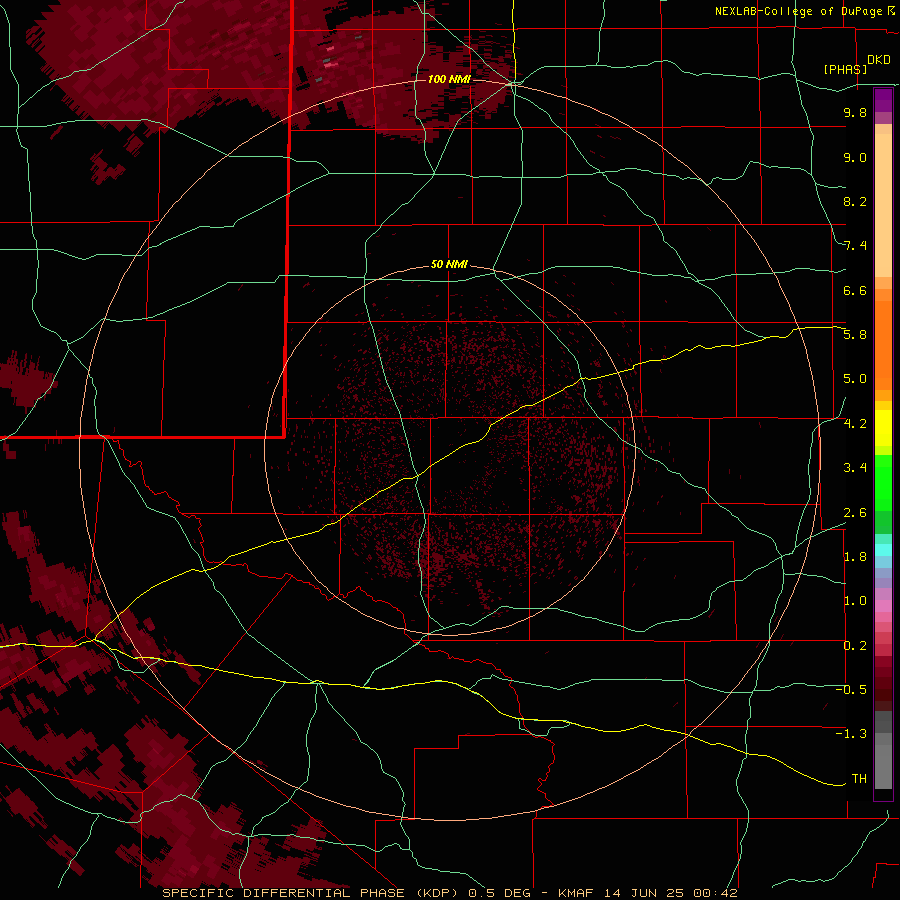Click the 14 JUN 25 00:42 timestamp
900x900 pixels.
[x=671, y=893]
